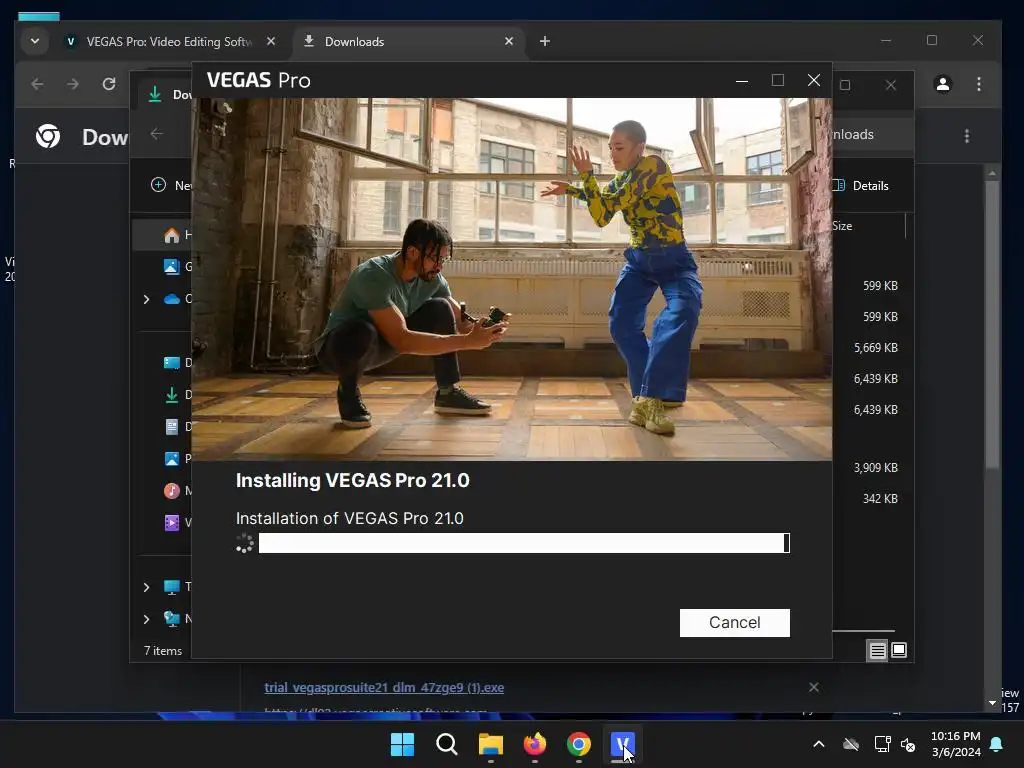This screenshot has width=1024, height=768.
Task: Expand This PC node in sidebar
Action: pos(146,587)
